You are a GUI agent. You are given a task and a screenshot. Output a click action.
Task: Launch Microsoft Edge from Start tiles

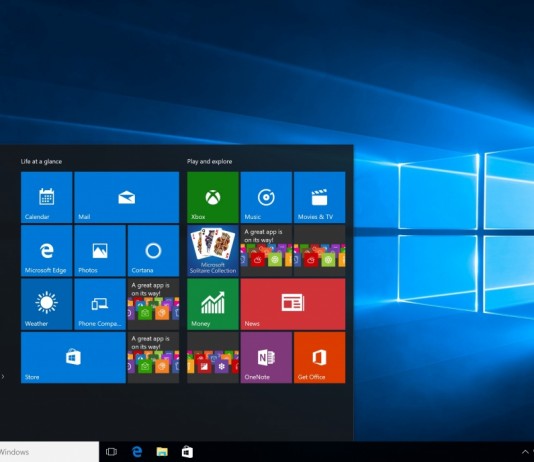click(47, 251)
